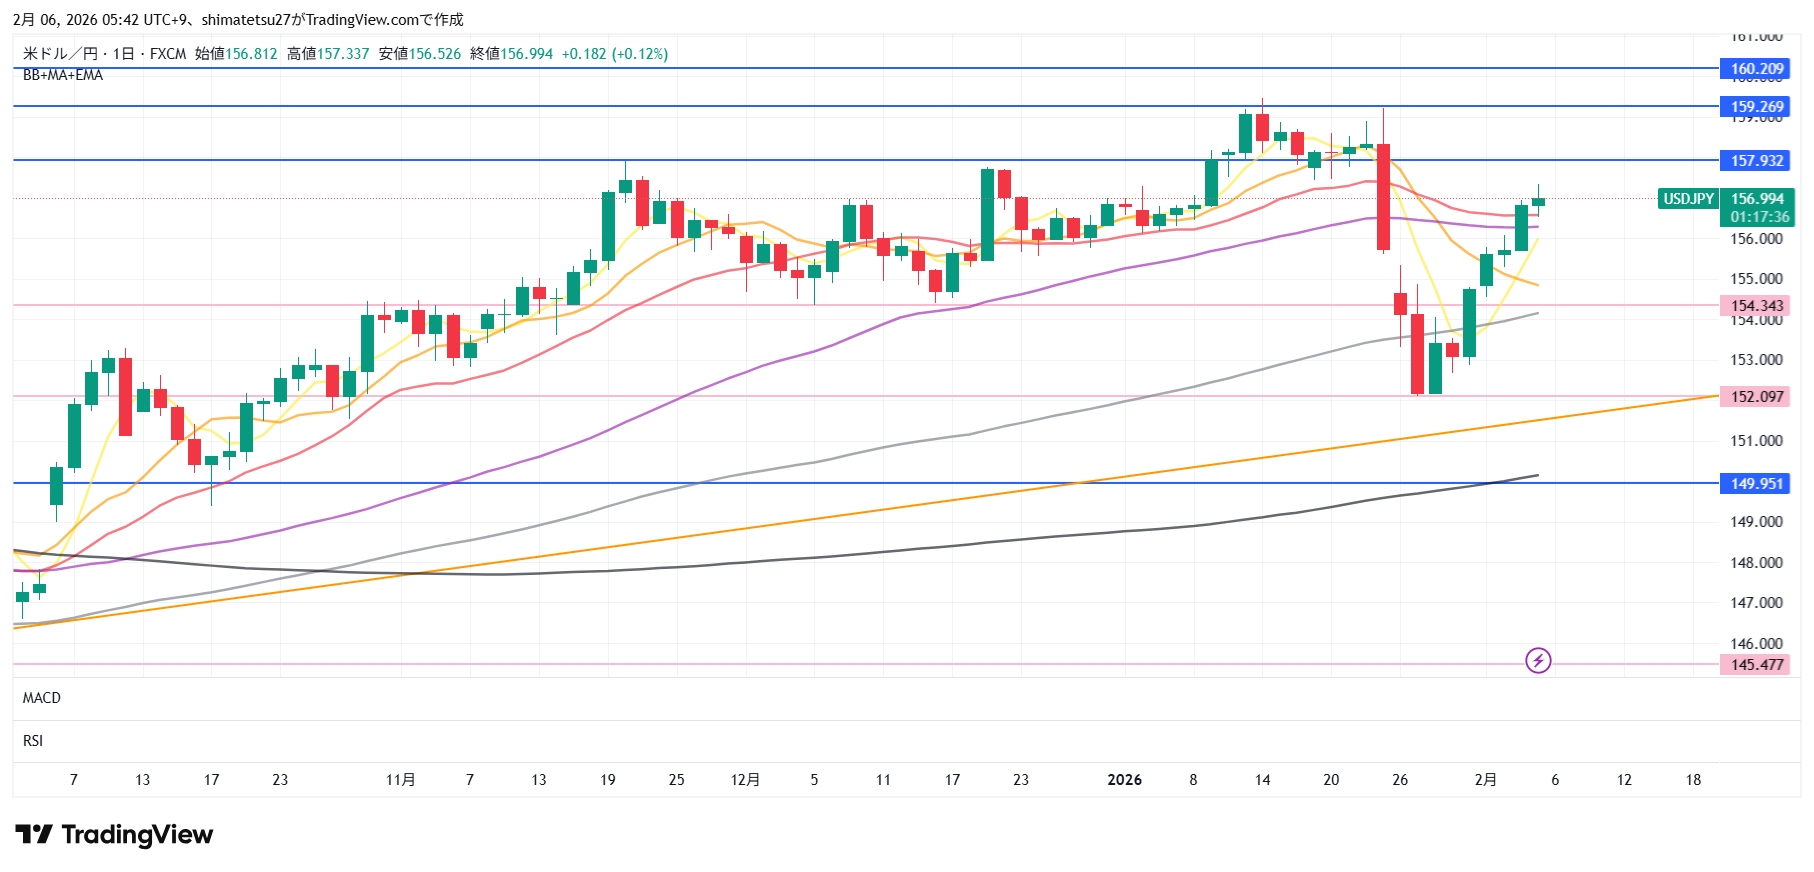This screenshot has width=1814, height=872.
Task: Select the 12月 label on the time axis
Action: 745,780
